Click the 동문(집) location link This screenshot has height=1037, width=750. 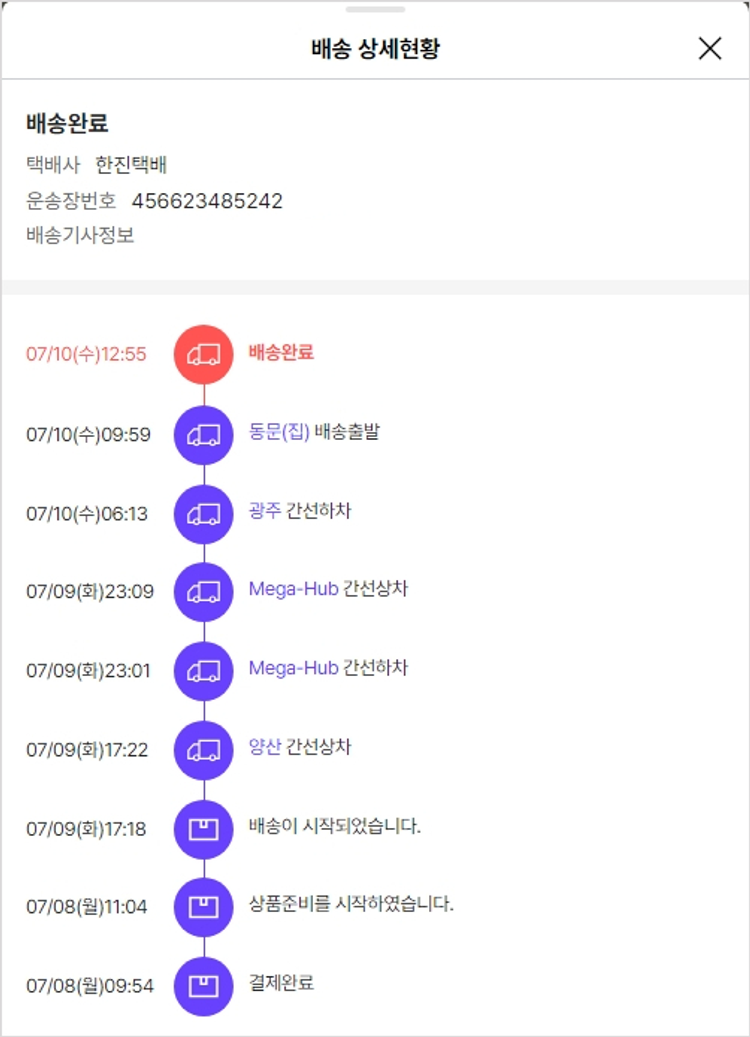click(279, 432)
